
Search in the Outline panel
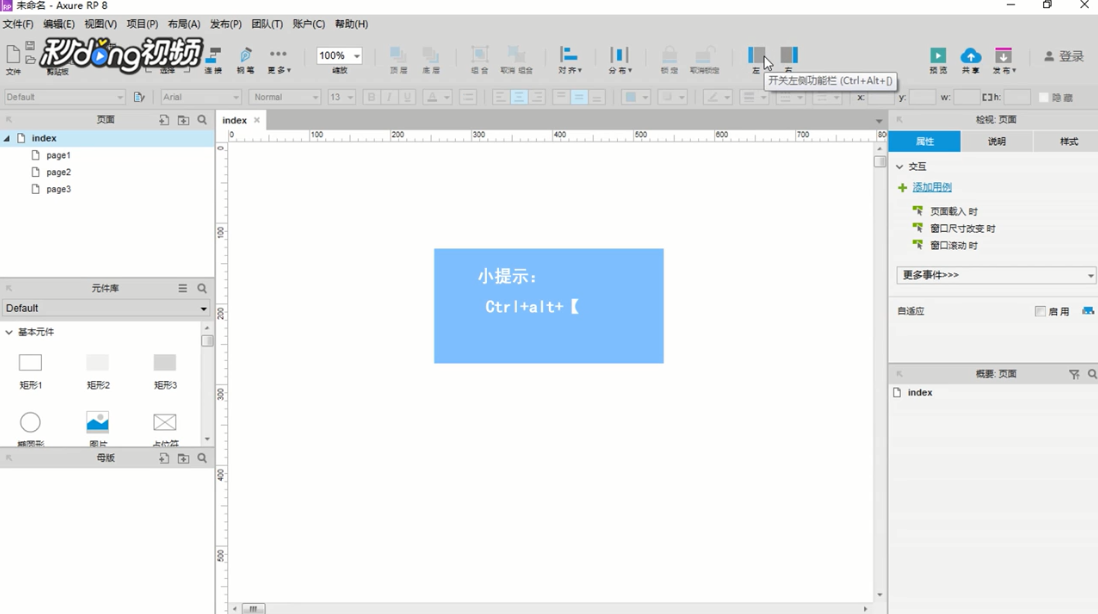(x=1092, y=375)
